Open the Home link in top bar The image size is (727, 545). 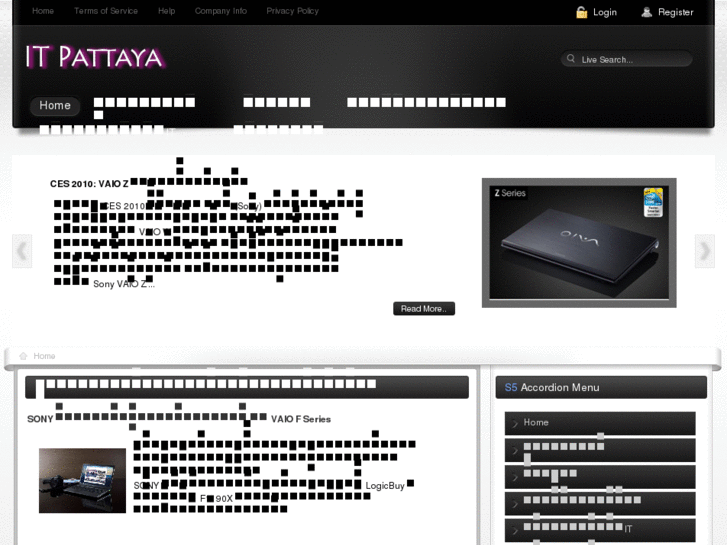click(43, 11)
